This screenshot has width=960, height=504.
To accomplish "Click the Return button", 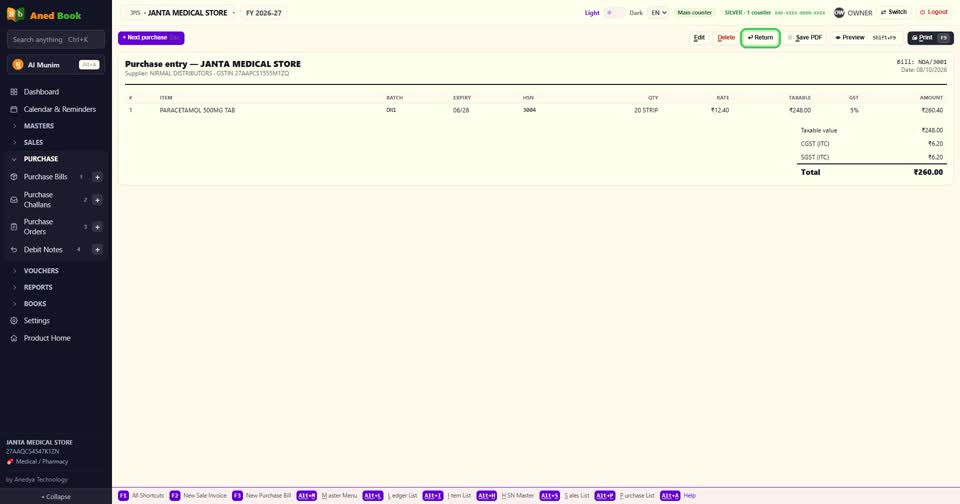I will [760, 38].
